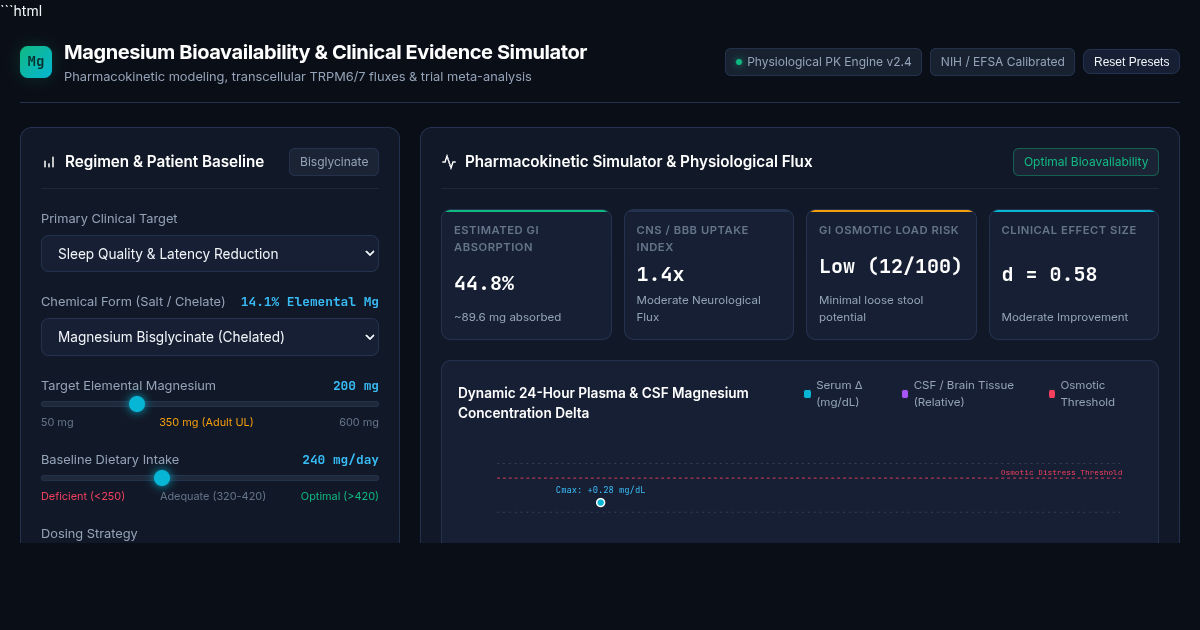This screenshot has width=1200, height=630.
Task: Click the chart title 'Dynamic 24-Hour Plasma & CSF'
Action: [603, 403]
